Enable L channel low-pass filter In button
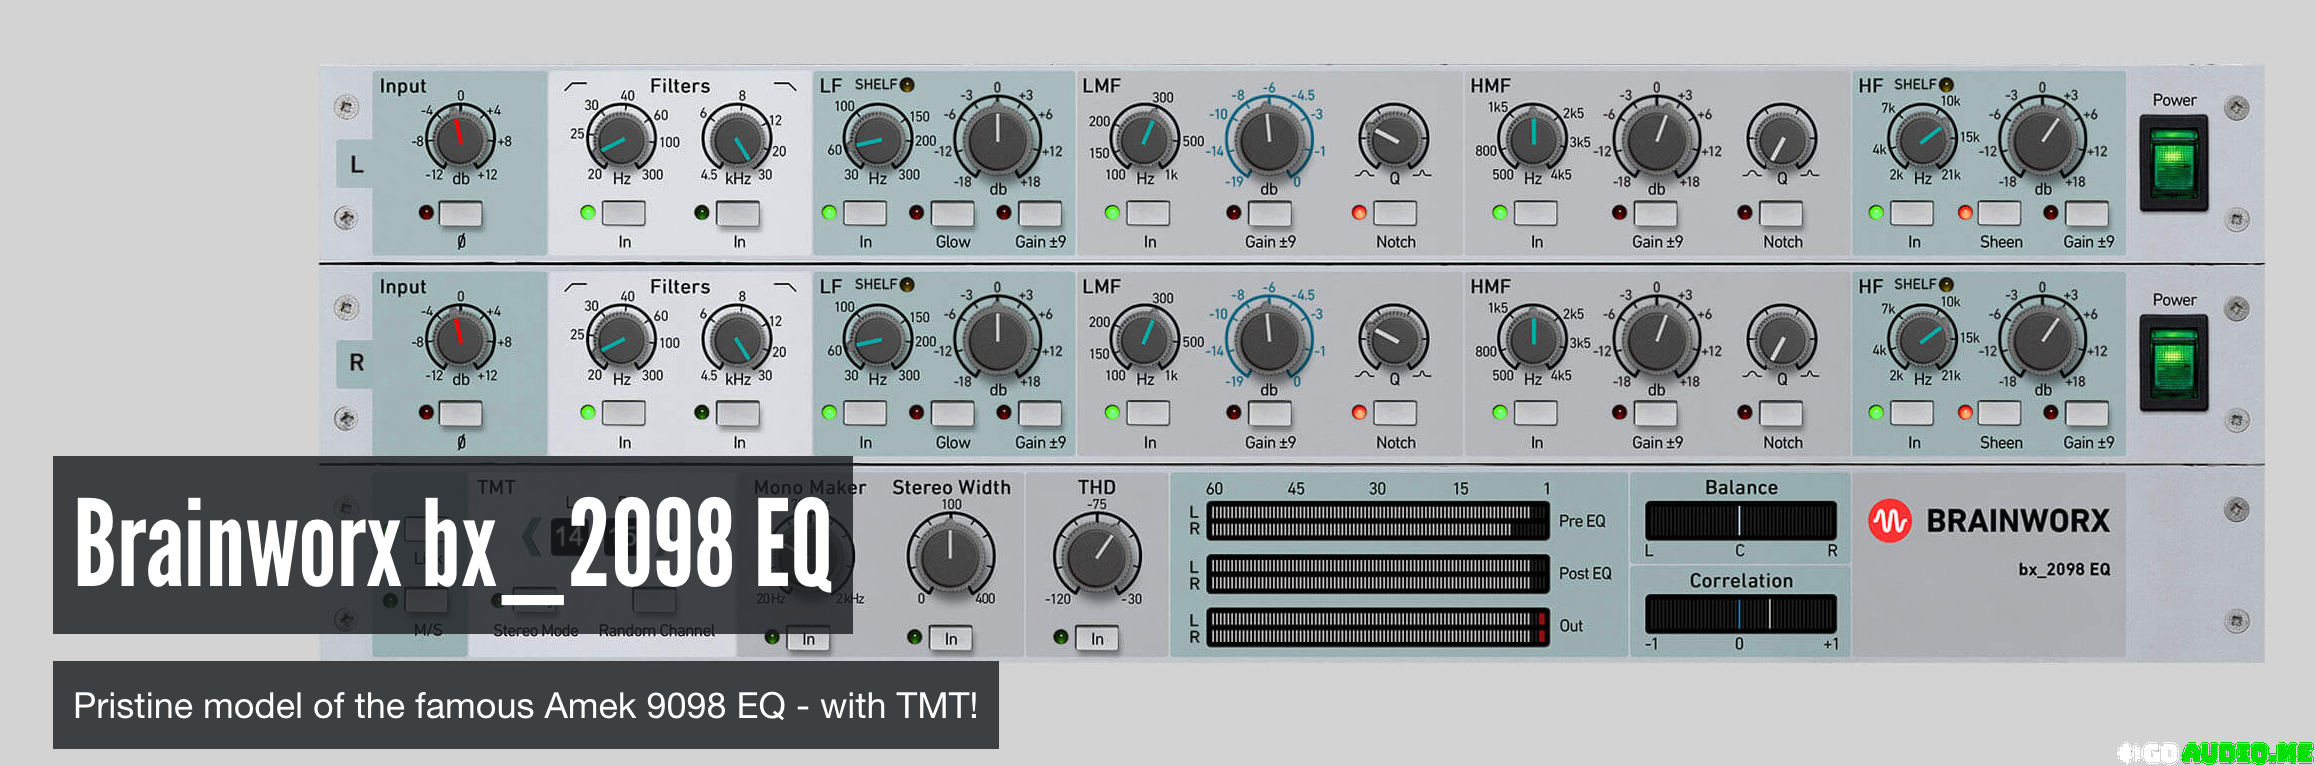Image resolution: width=2316 pixels, height=766 pixels. point(738,213)
